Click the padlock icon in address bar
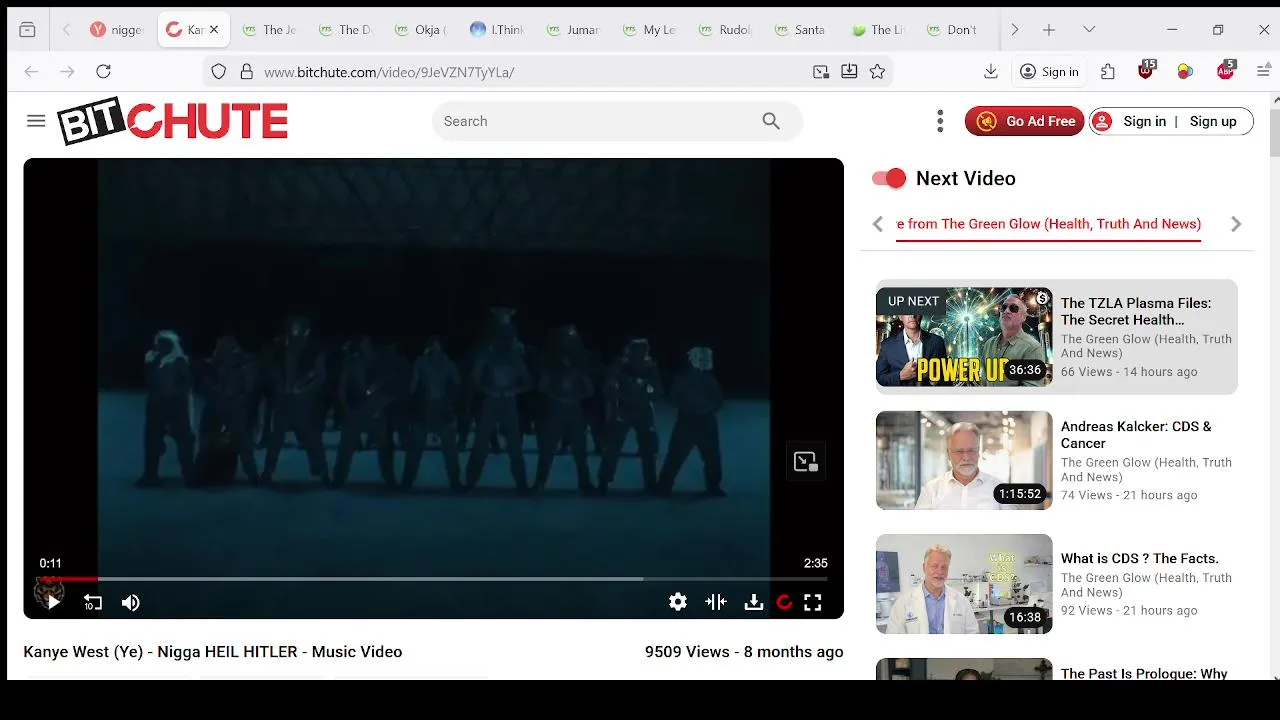Image resolution: width=1280 pixels, height=720 pixels. 246,71
